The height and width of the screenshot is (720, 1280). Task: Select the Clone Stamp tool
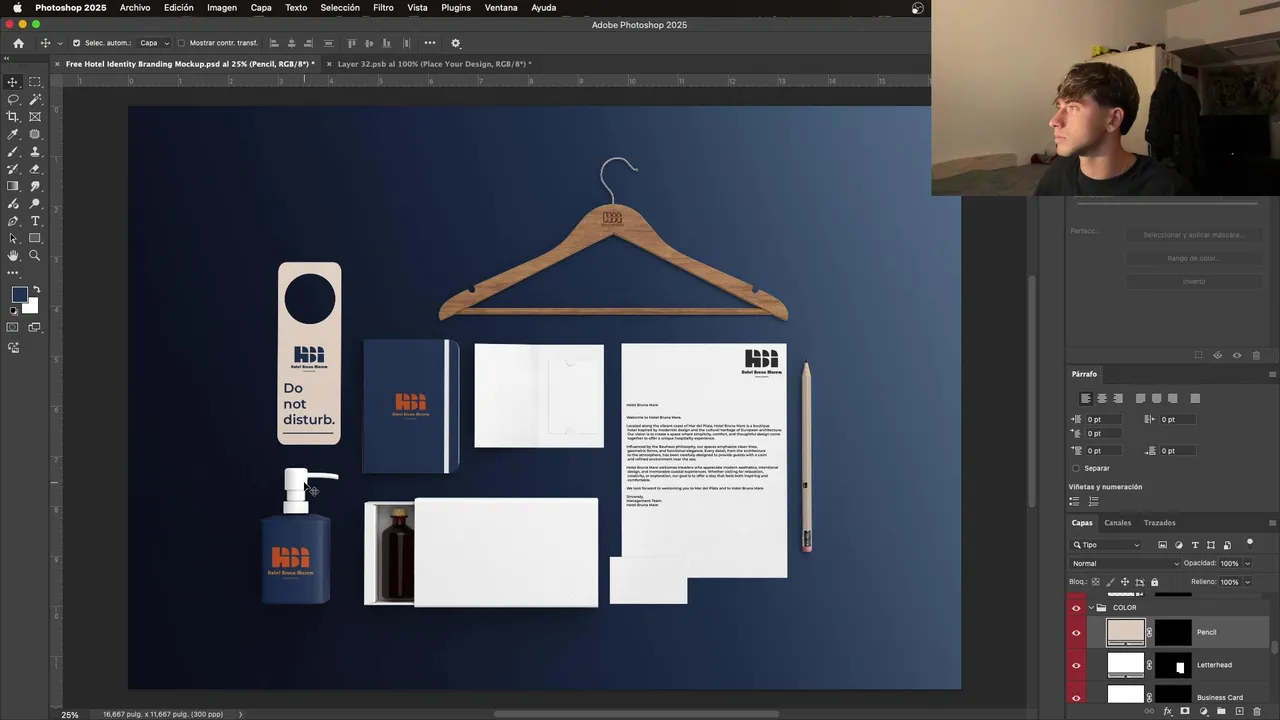(x=35, y=152)
